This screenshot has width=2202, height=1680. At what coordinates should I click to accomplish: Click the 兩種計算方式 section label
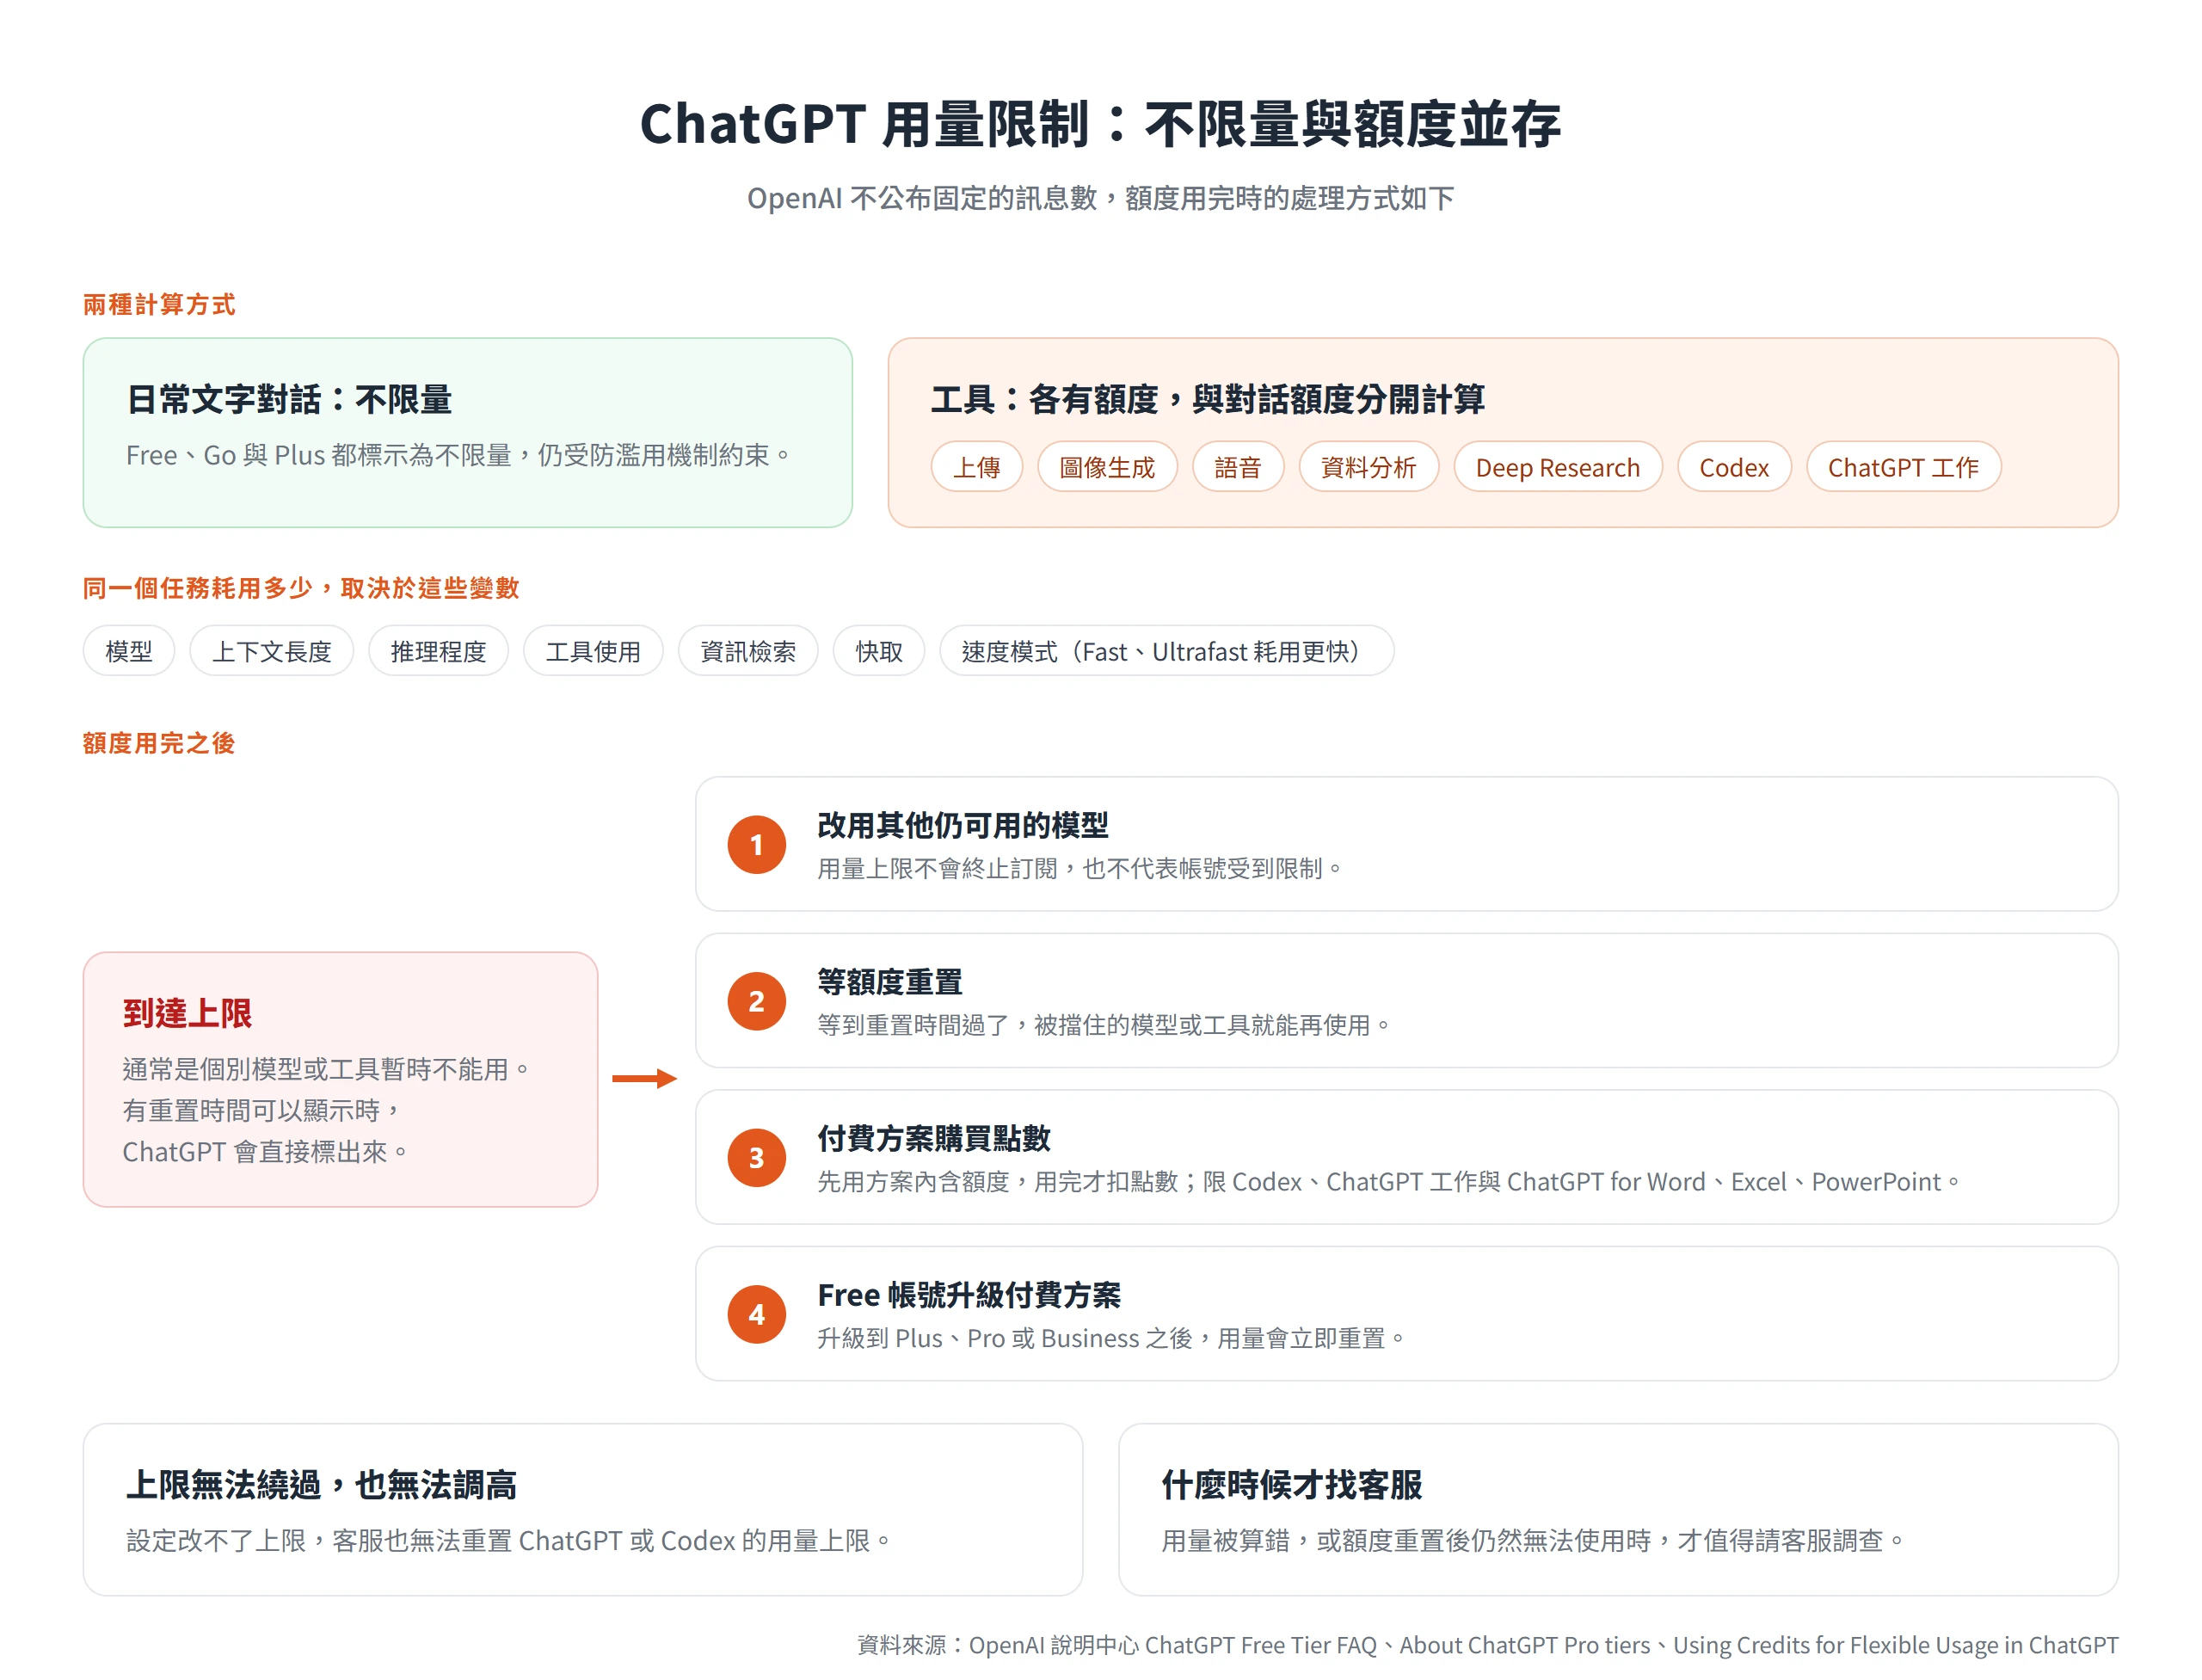(159, 304)
